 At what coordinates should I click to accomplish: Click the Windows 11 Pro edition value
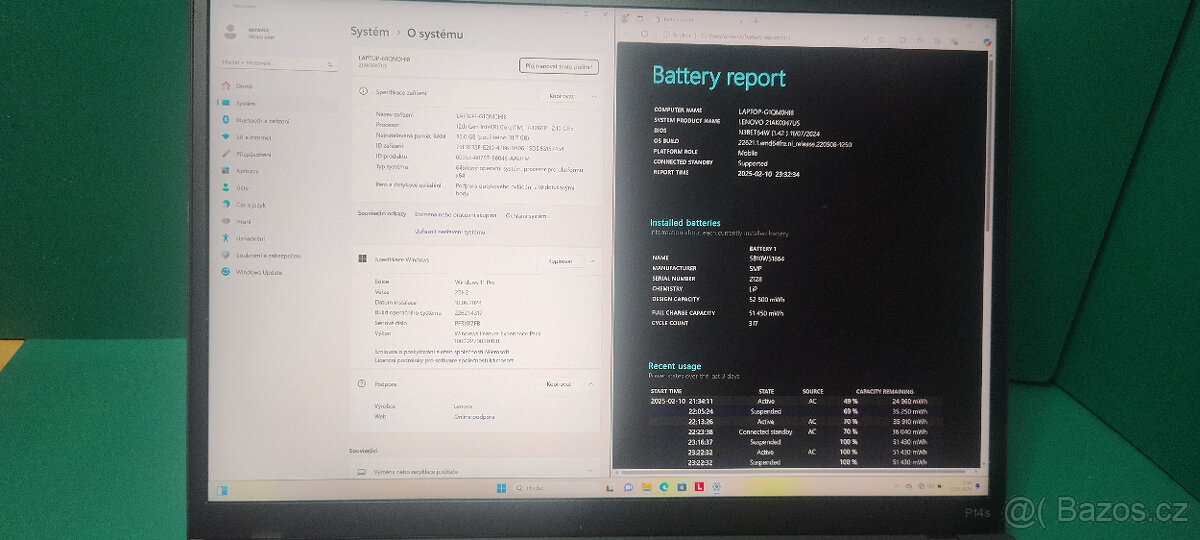click(x=476, y=283)
